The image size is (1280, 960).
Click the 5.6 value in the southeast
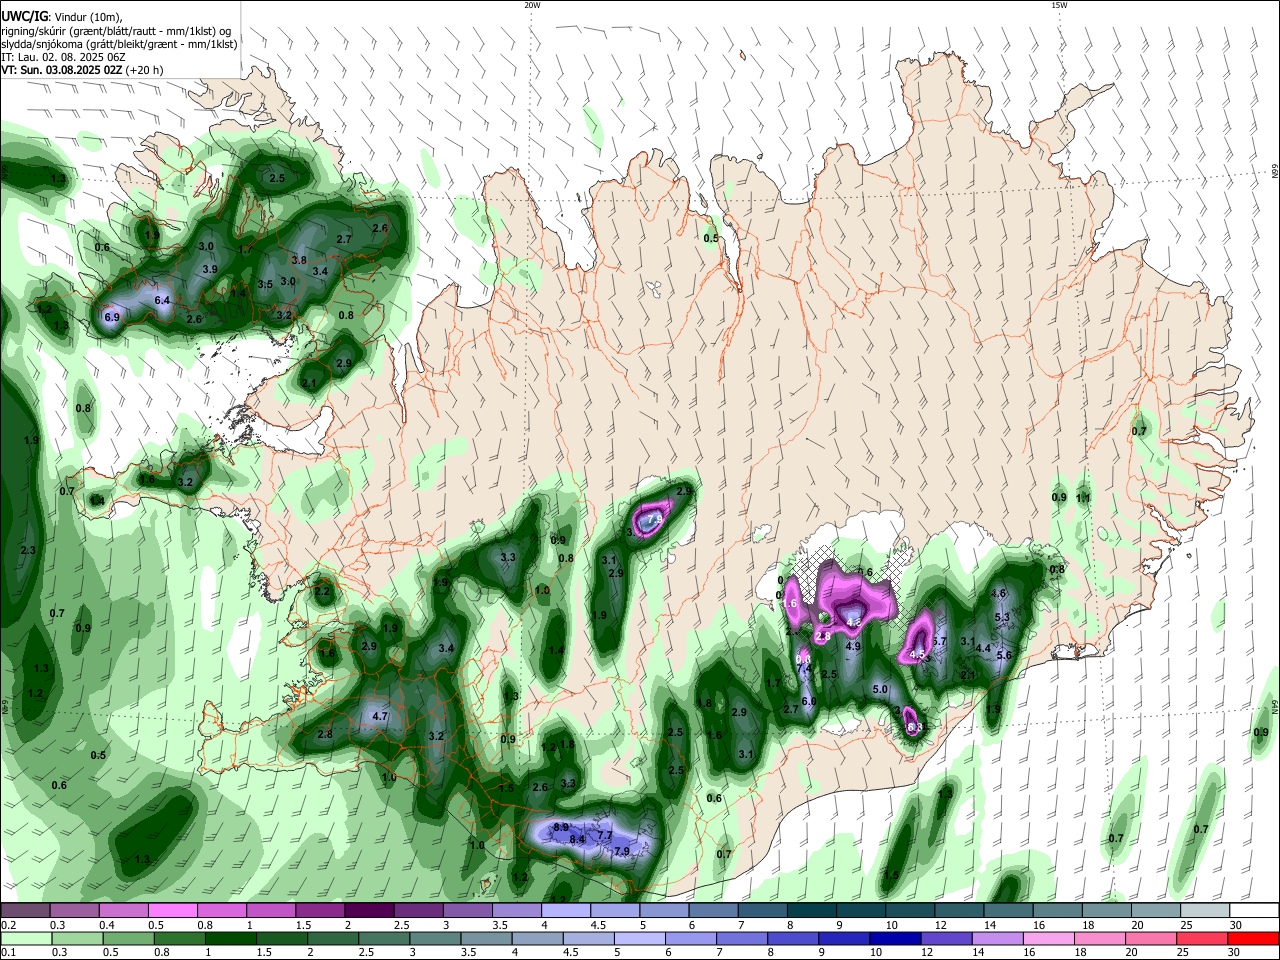(x=1005, y=655)
